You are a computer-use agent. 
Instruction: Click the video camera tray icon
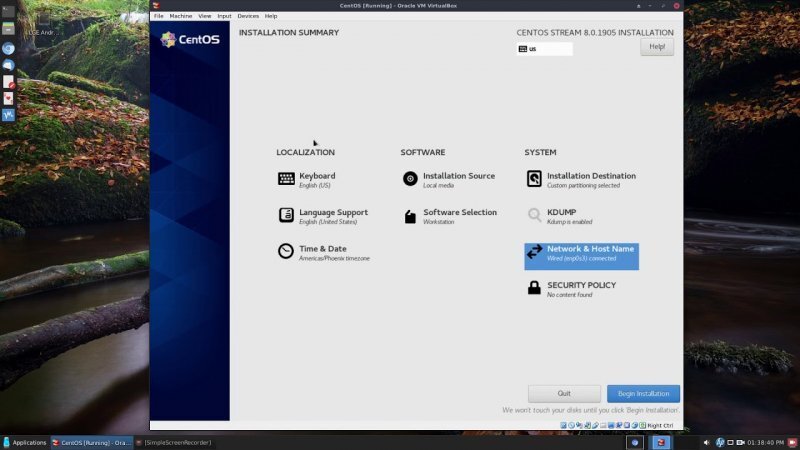click(x=740, y=442)
